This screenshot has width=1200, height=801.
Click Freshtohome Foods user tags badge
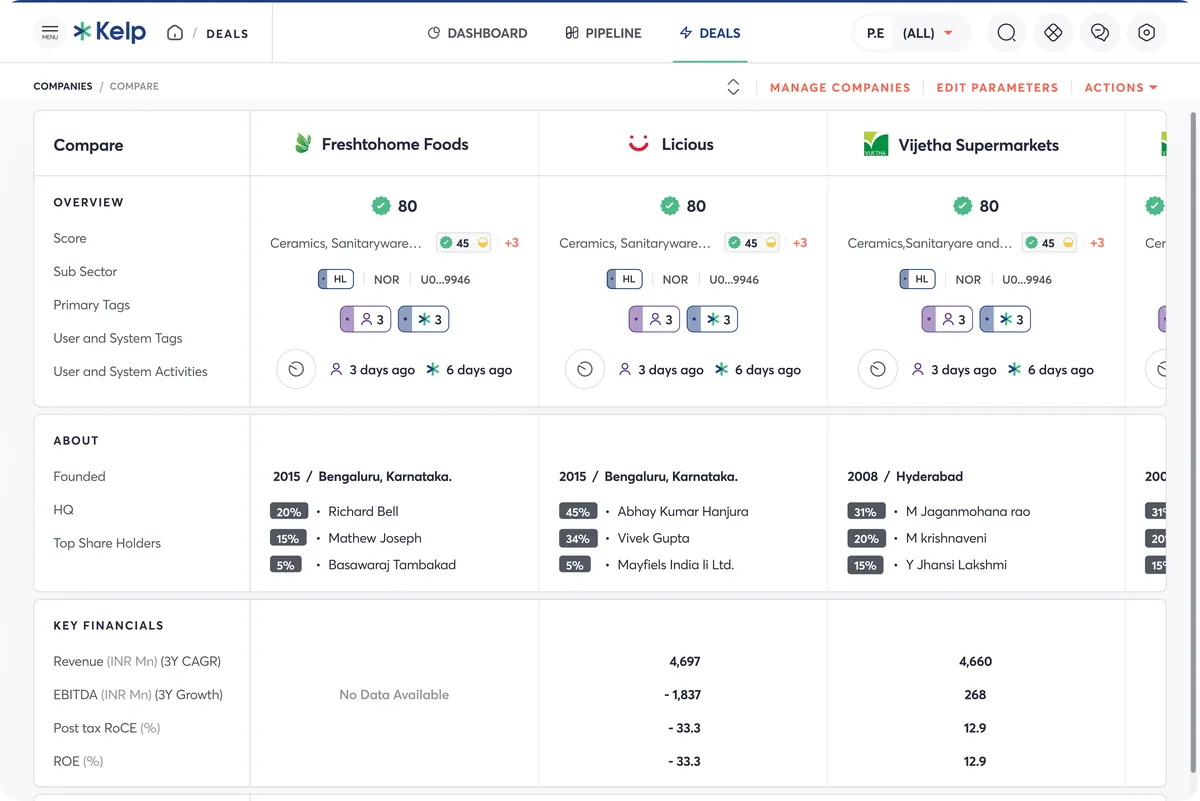pyautogui.click(x=366, y=319)
